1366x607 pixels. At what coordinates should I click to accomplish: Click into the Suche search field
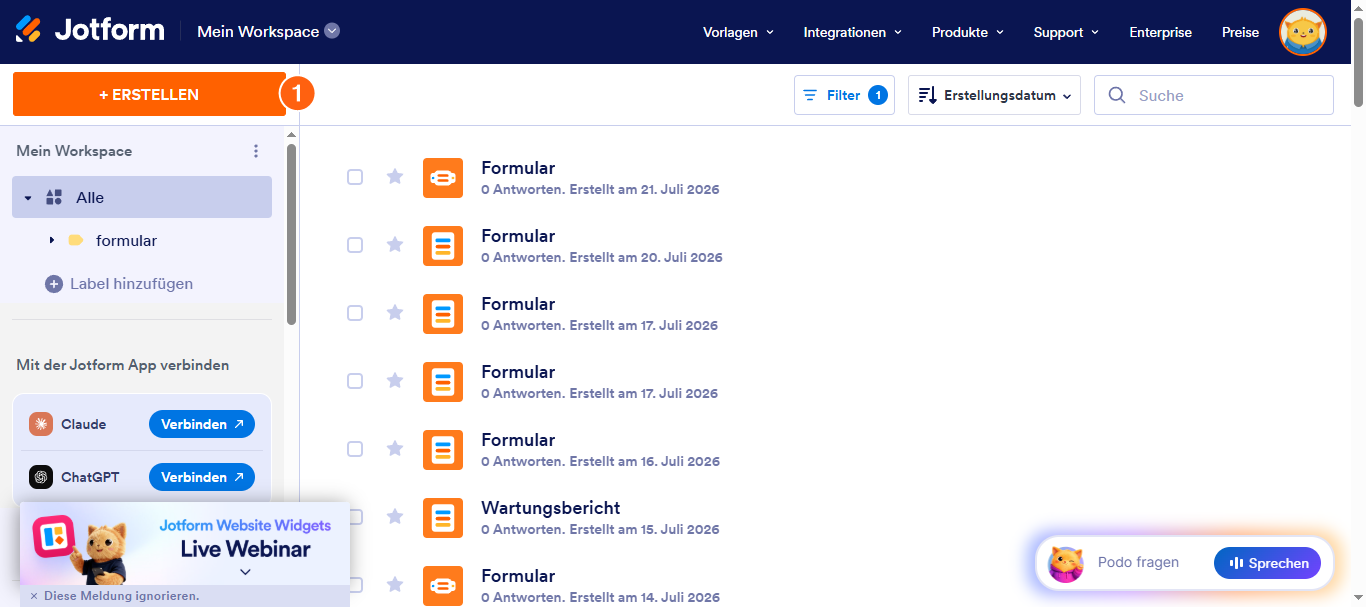point(1213,95)
